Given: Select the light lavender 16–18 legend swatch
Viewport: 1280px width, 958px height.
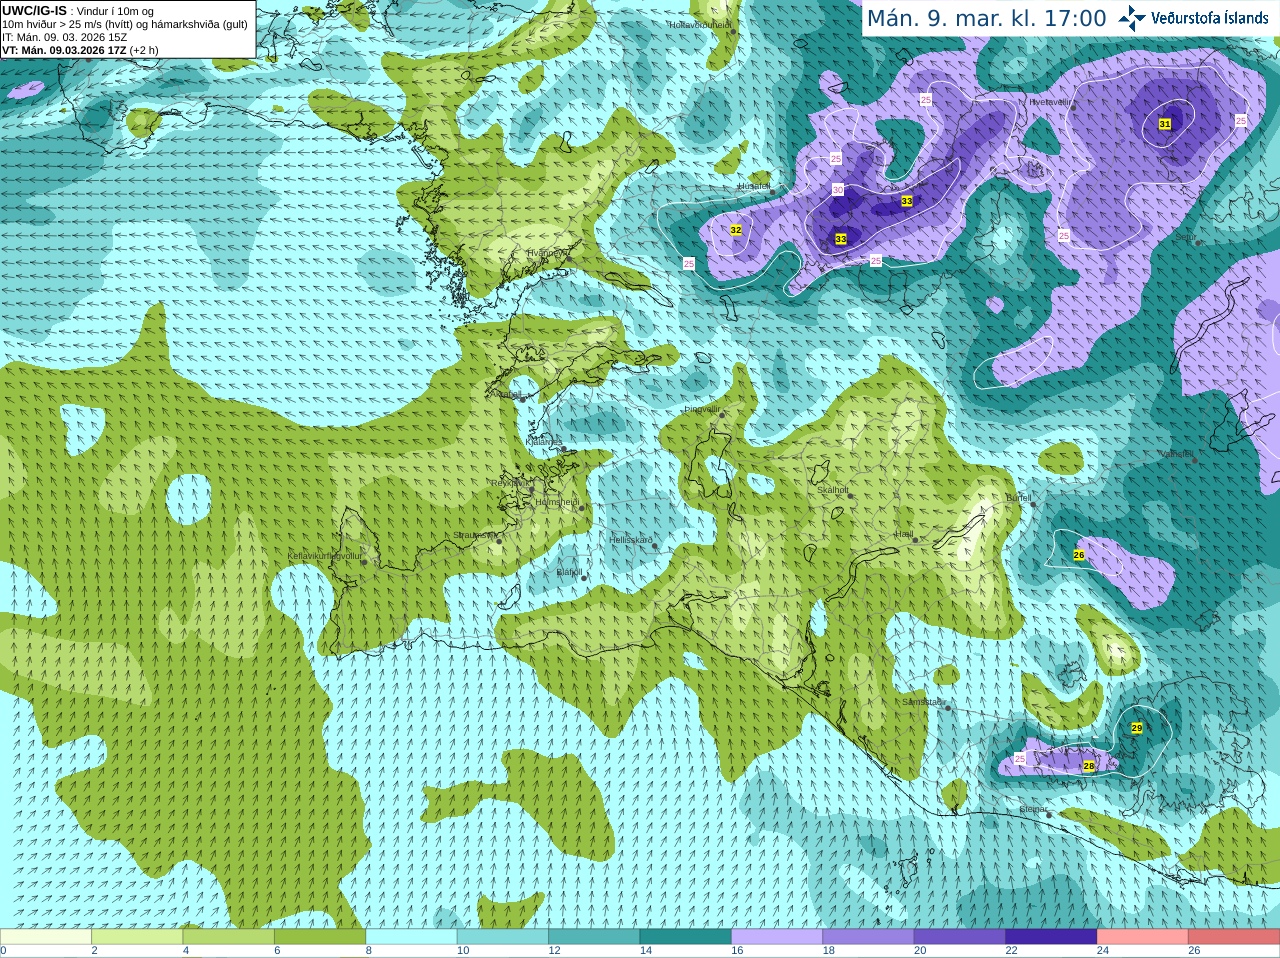Looking at the screenshot, I should (777, 937).
